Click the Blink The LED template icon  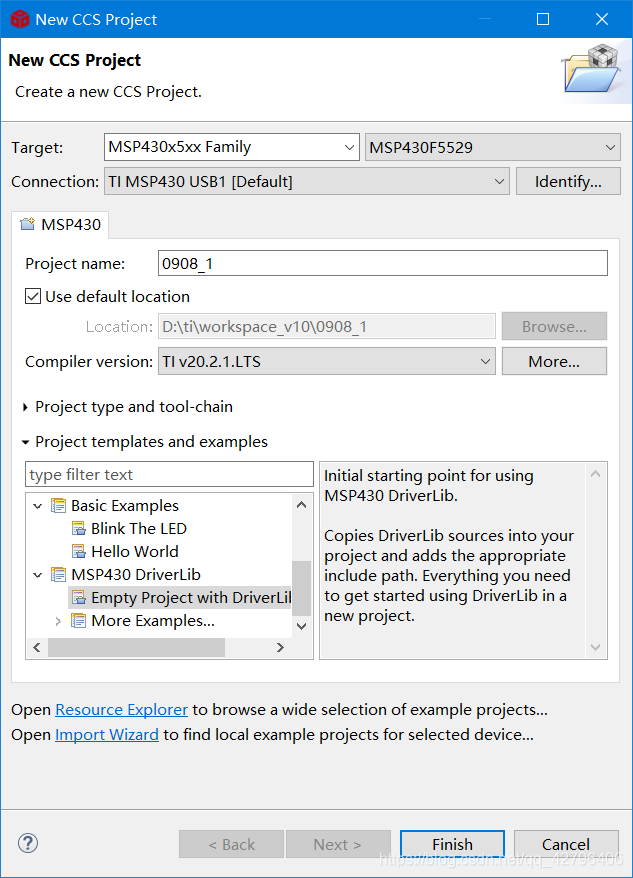tap(79, 529)
